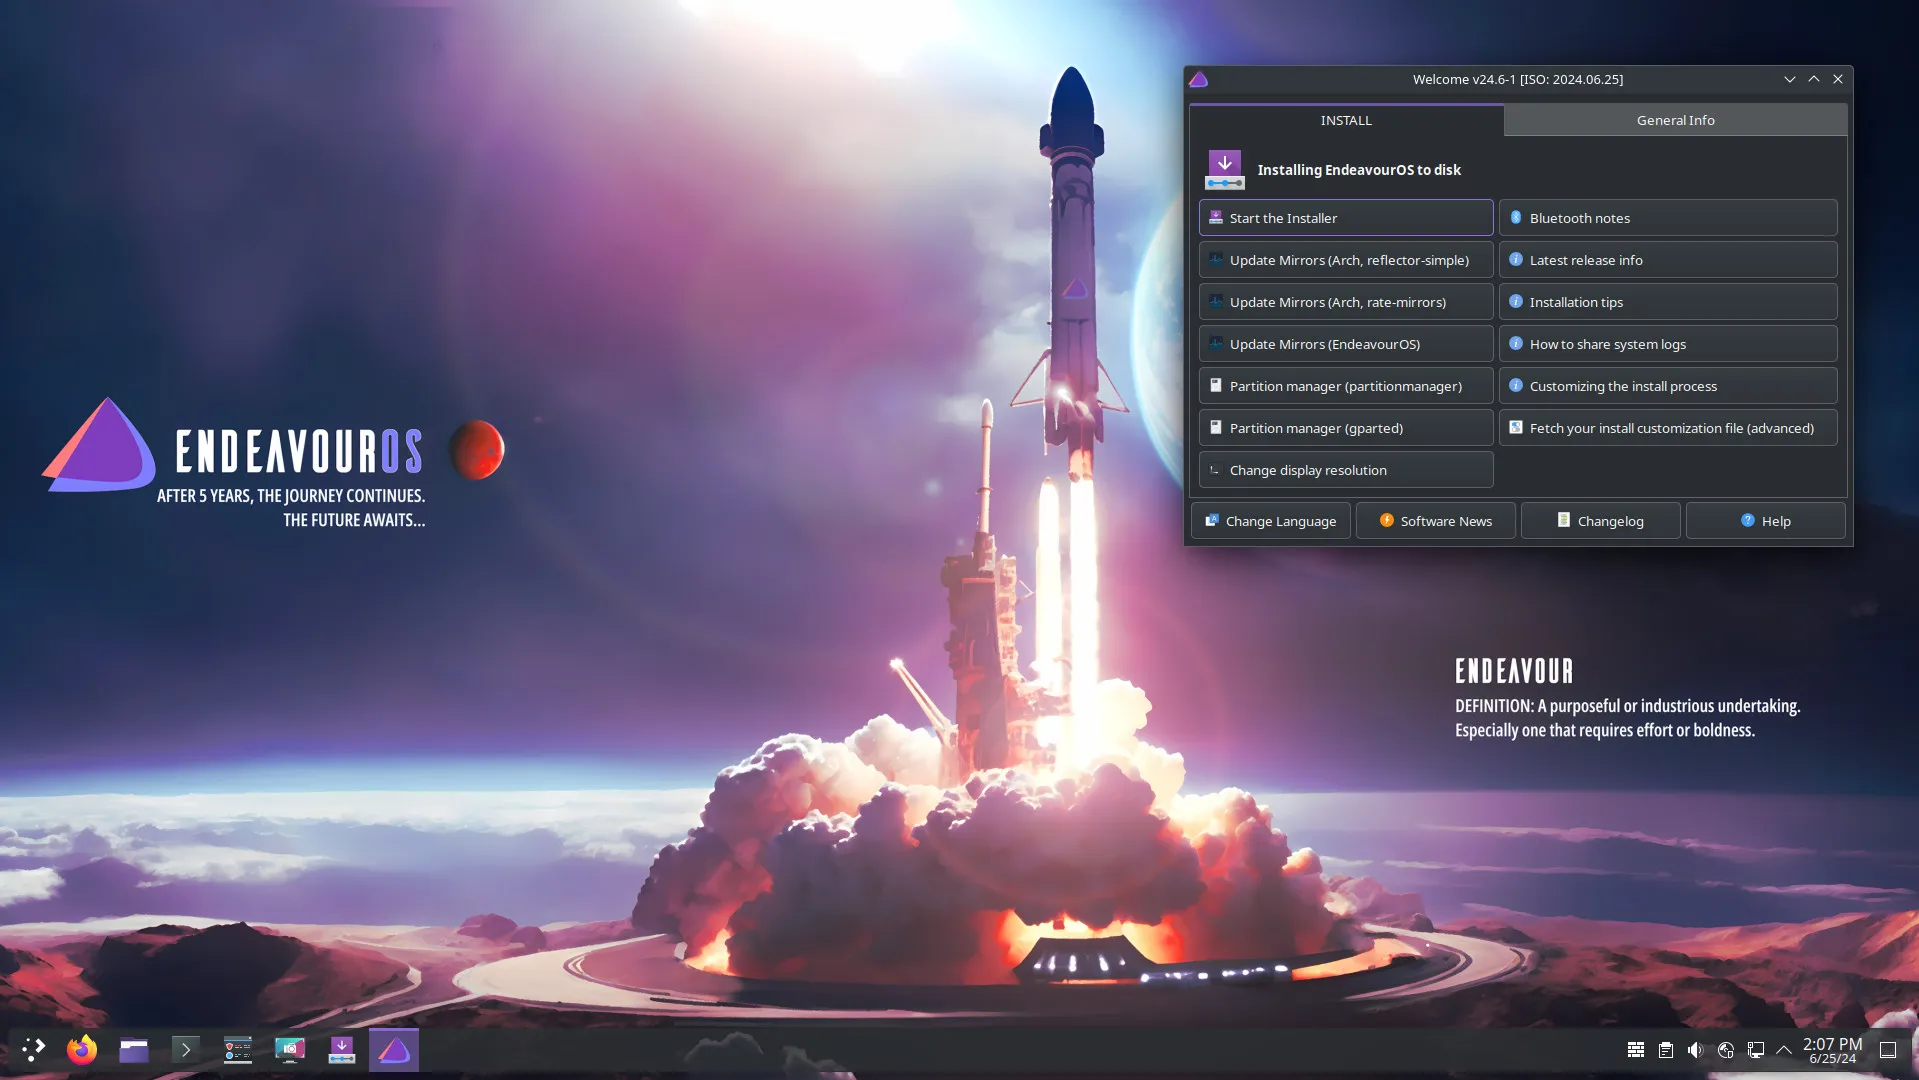Screen dimensions: 1919x1080
Task: Click Start the Installer button
Action: 1345,218
